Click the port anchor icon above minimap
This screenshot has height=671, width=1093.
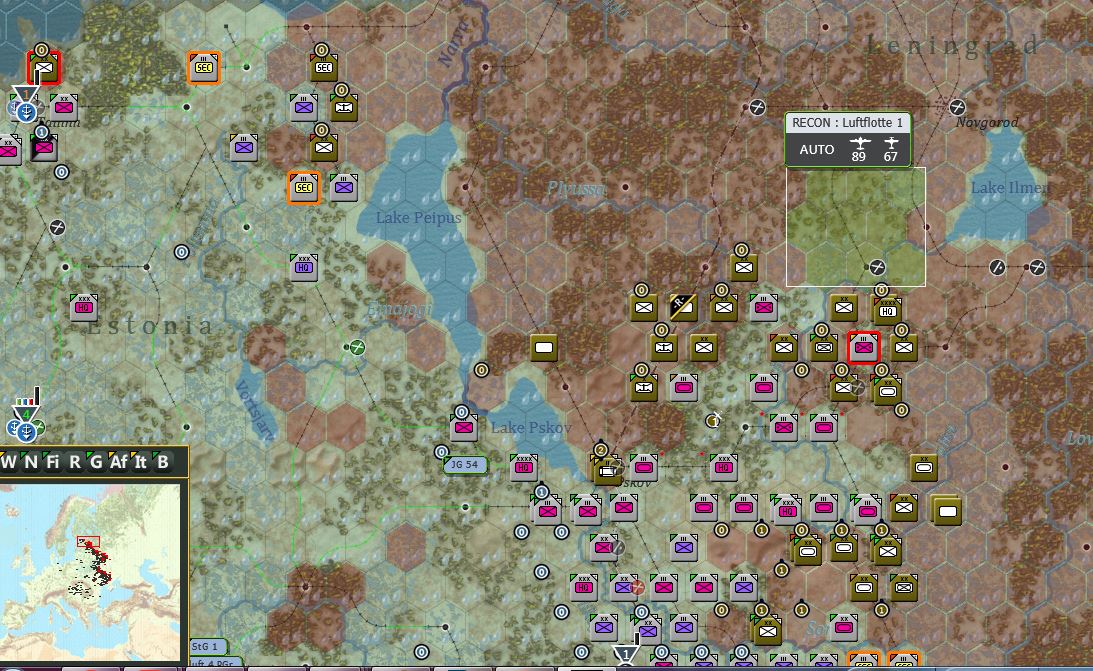tap(26, 433)
